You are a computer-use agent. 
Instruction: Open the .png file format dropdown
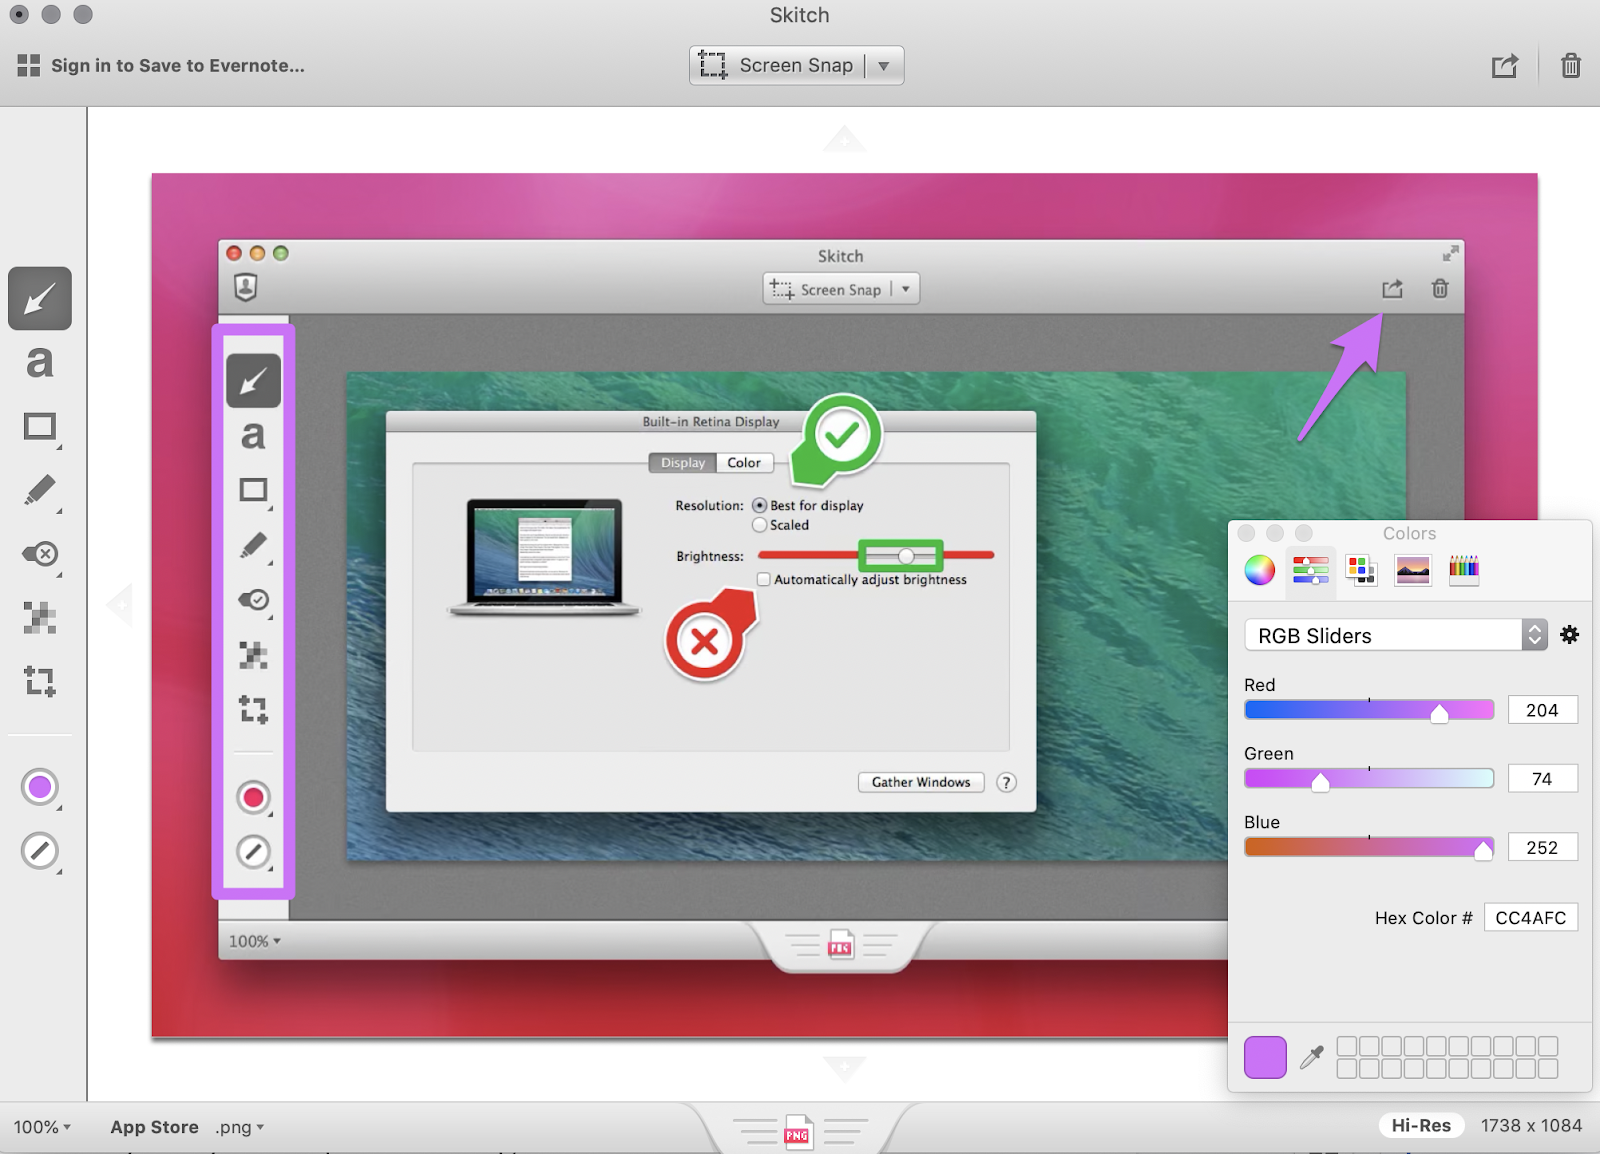pos(239,1127)
